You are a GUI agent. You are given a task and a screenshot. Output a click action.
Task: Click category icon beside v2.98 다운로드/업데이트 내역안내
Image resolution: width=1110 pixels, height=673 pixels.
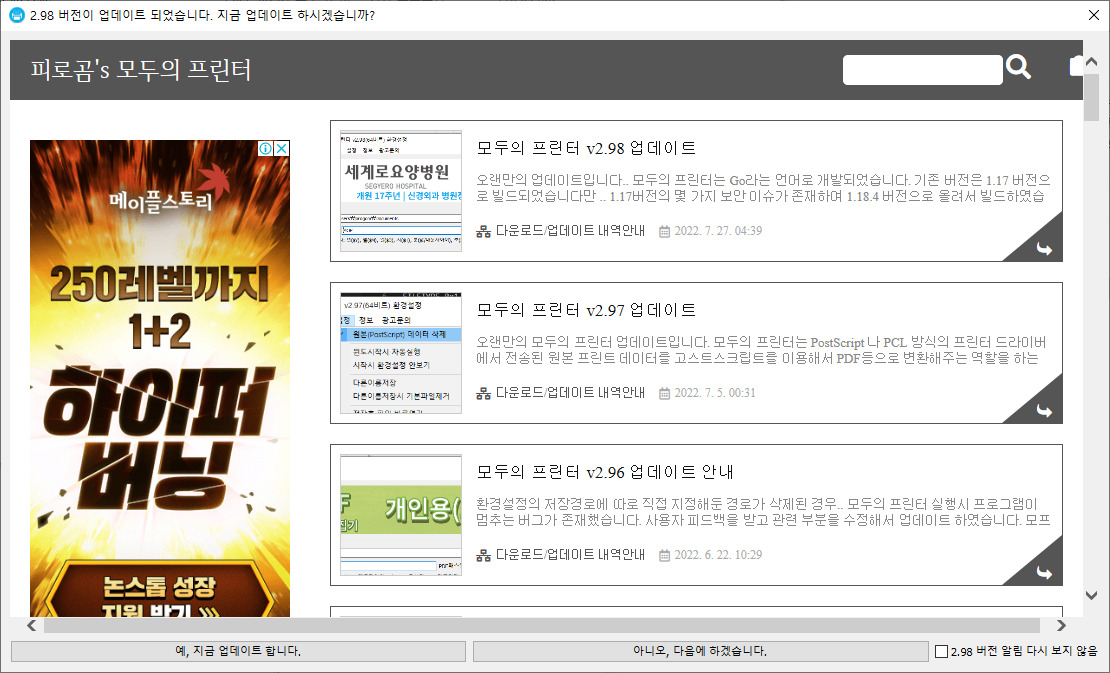coord(484,231)
